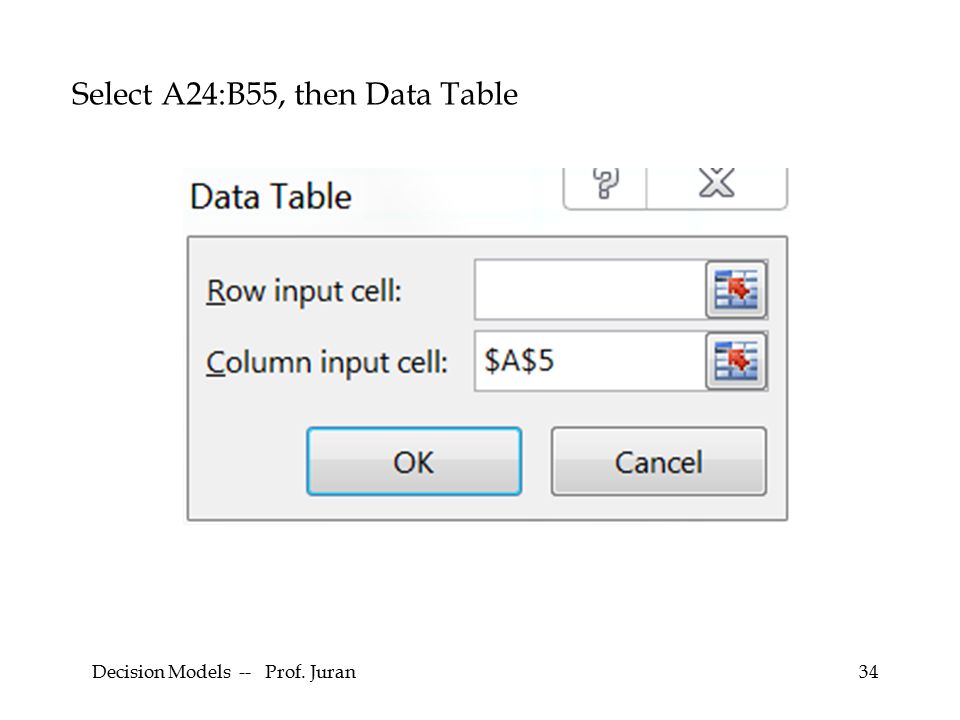Confirm the data table with OK
Viewport: 960px width, 720px height.
click(x=414, y=462)
